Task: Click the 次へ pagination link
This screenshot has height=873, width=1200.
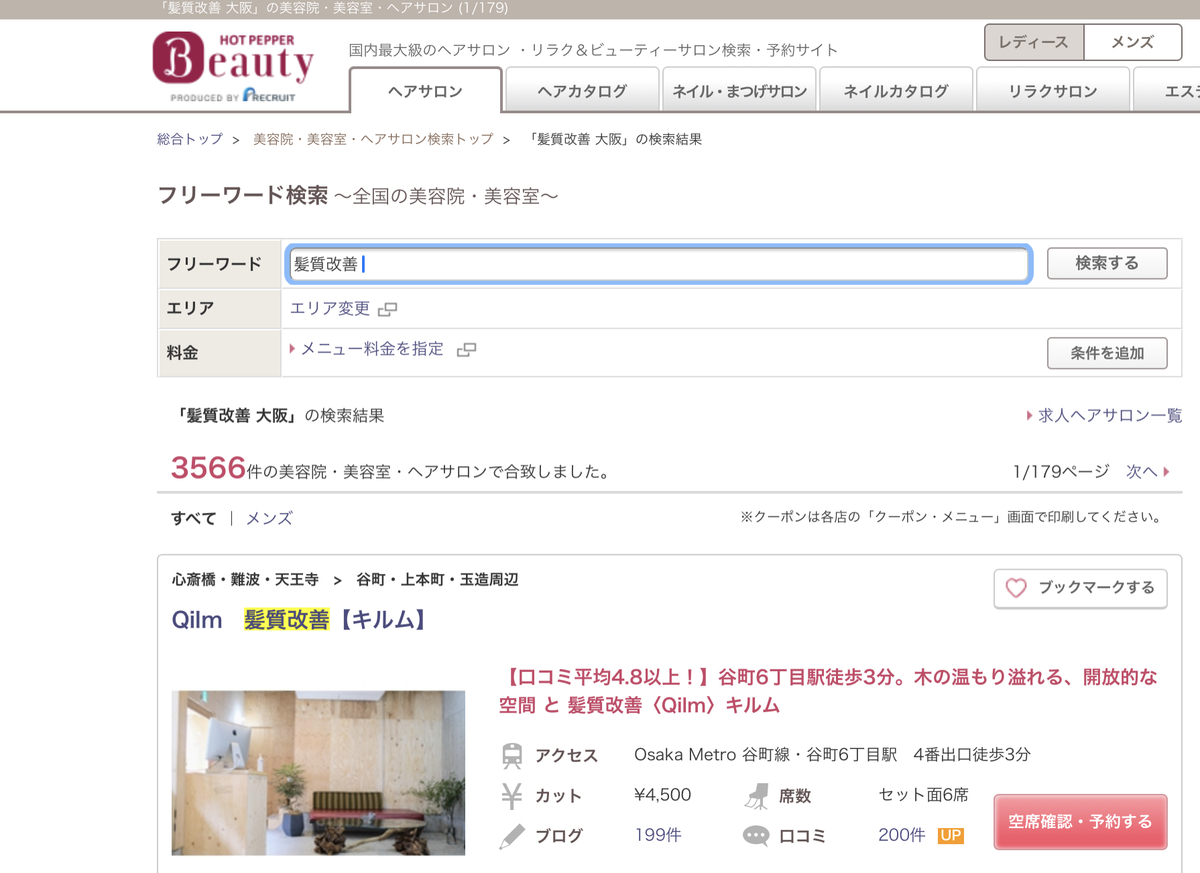Action: pyautogui.click(x=1143, y=471)
